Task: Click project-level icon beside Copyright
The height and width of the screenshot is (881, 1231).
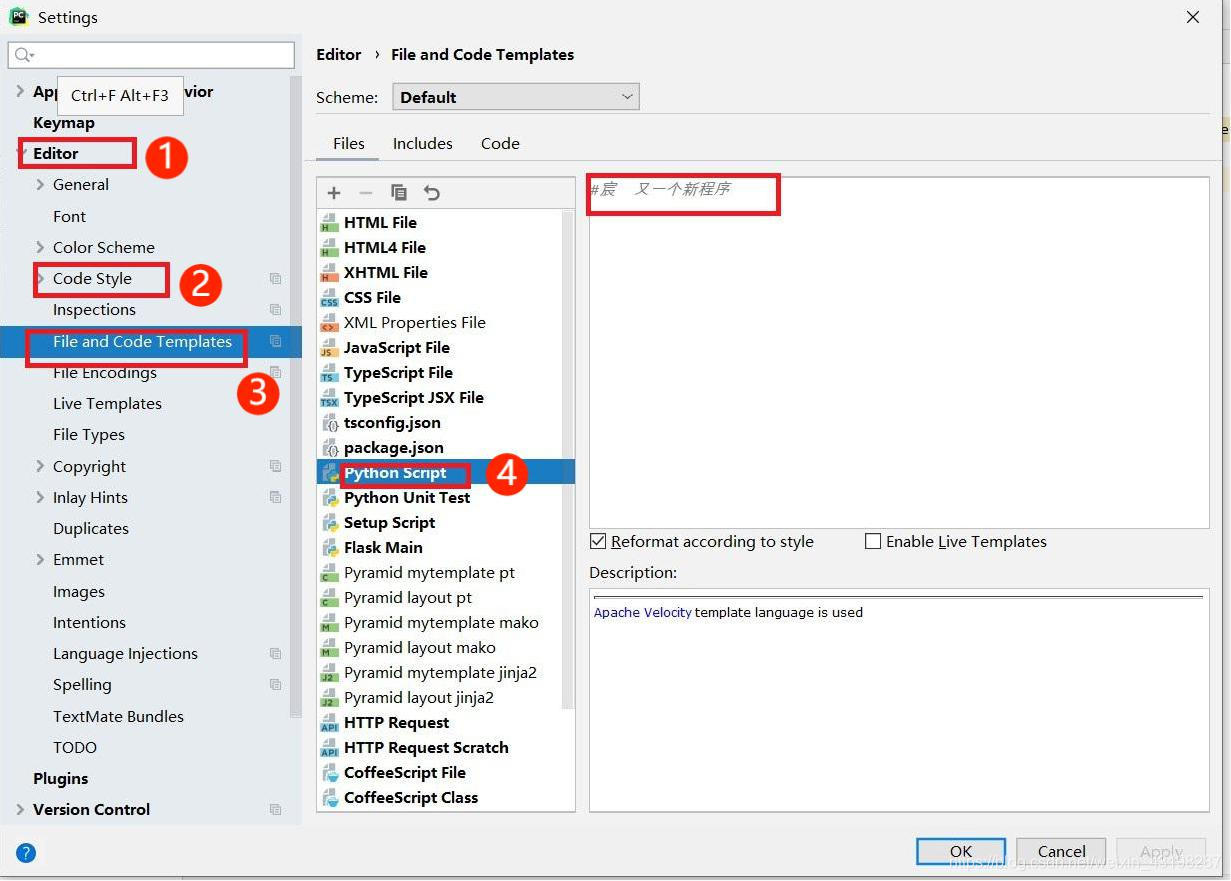Action: pyautogui.click(x=275, y=466)
